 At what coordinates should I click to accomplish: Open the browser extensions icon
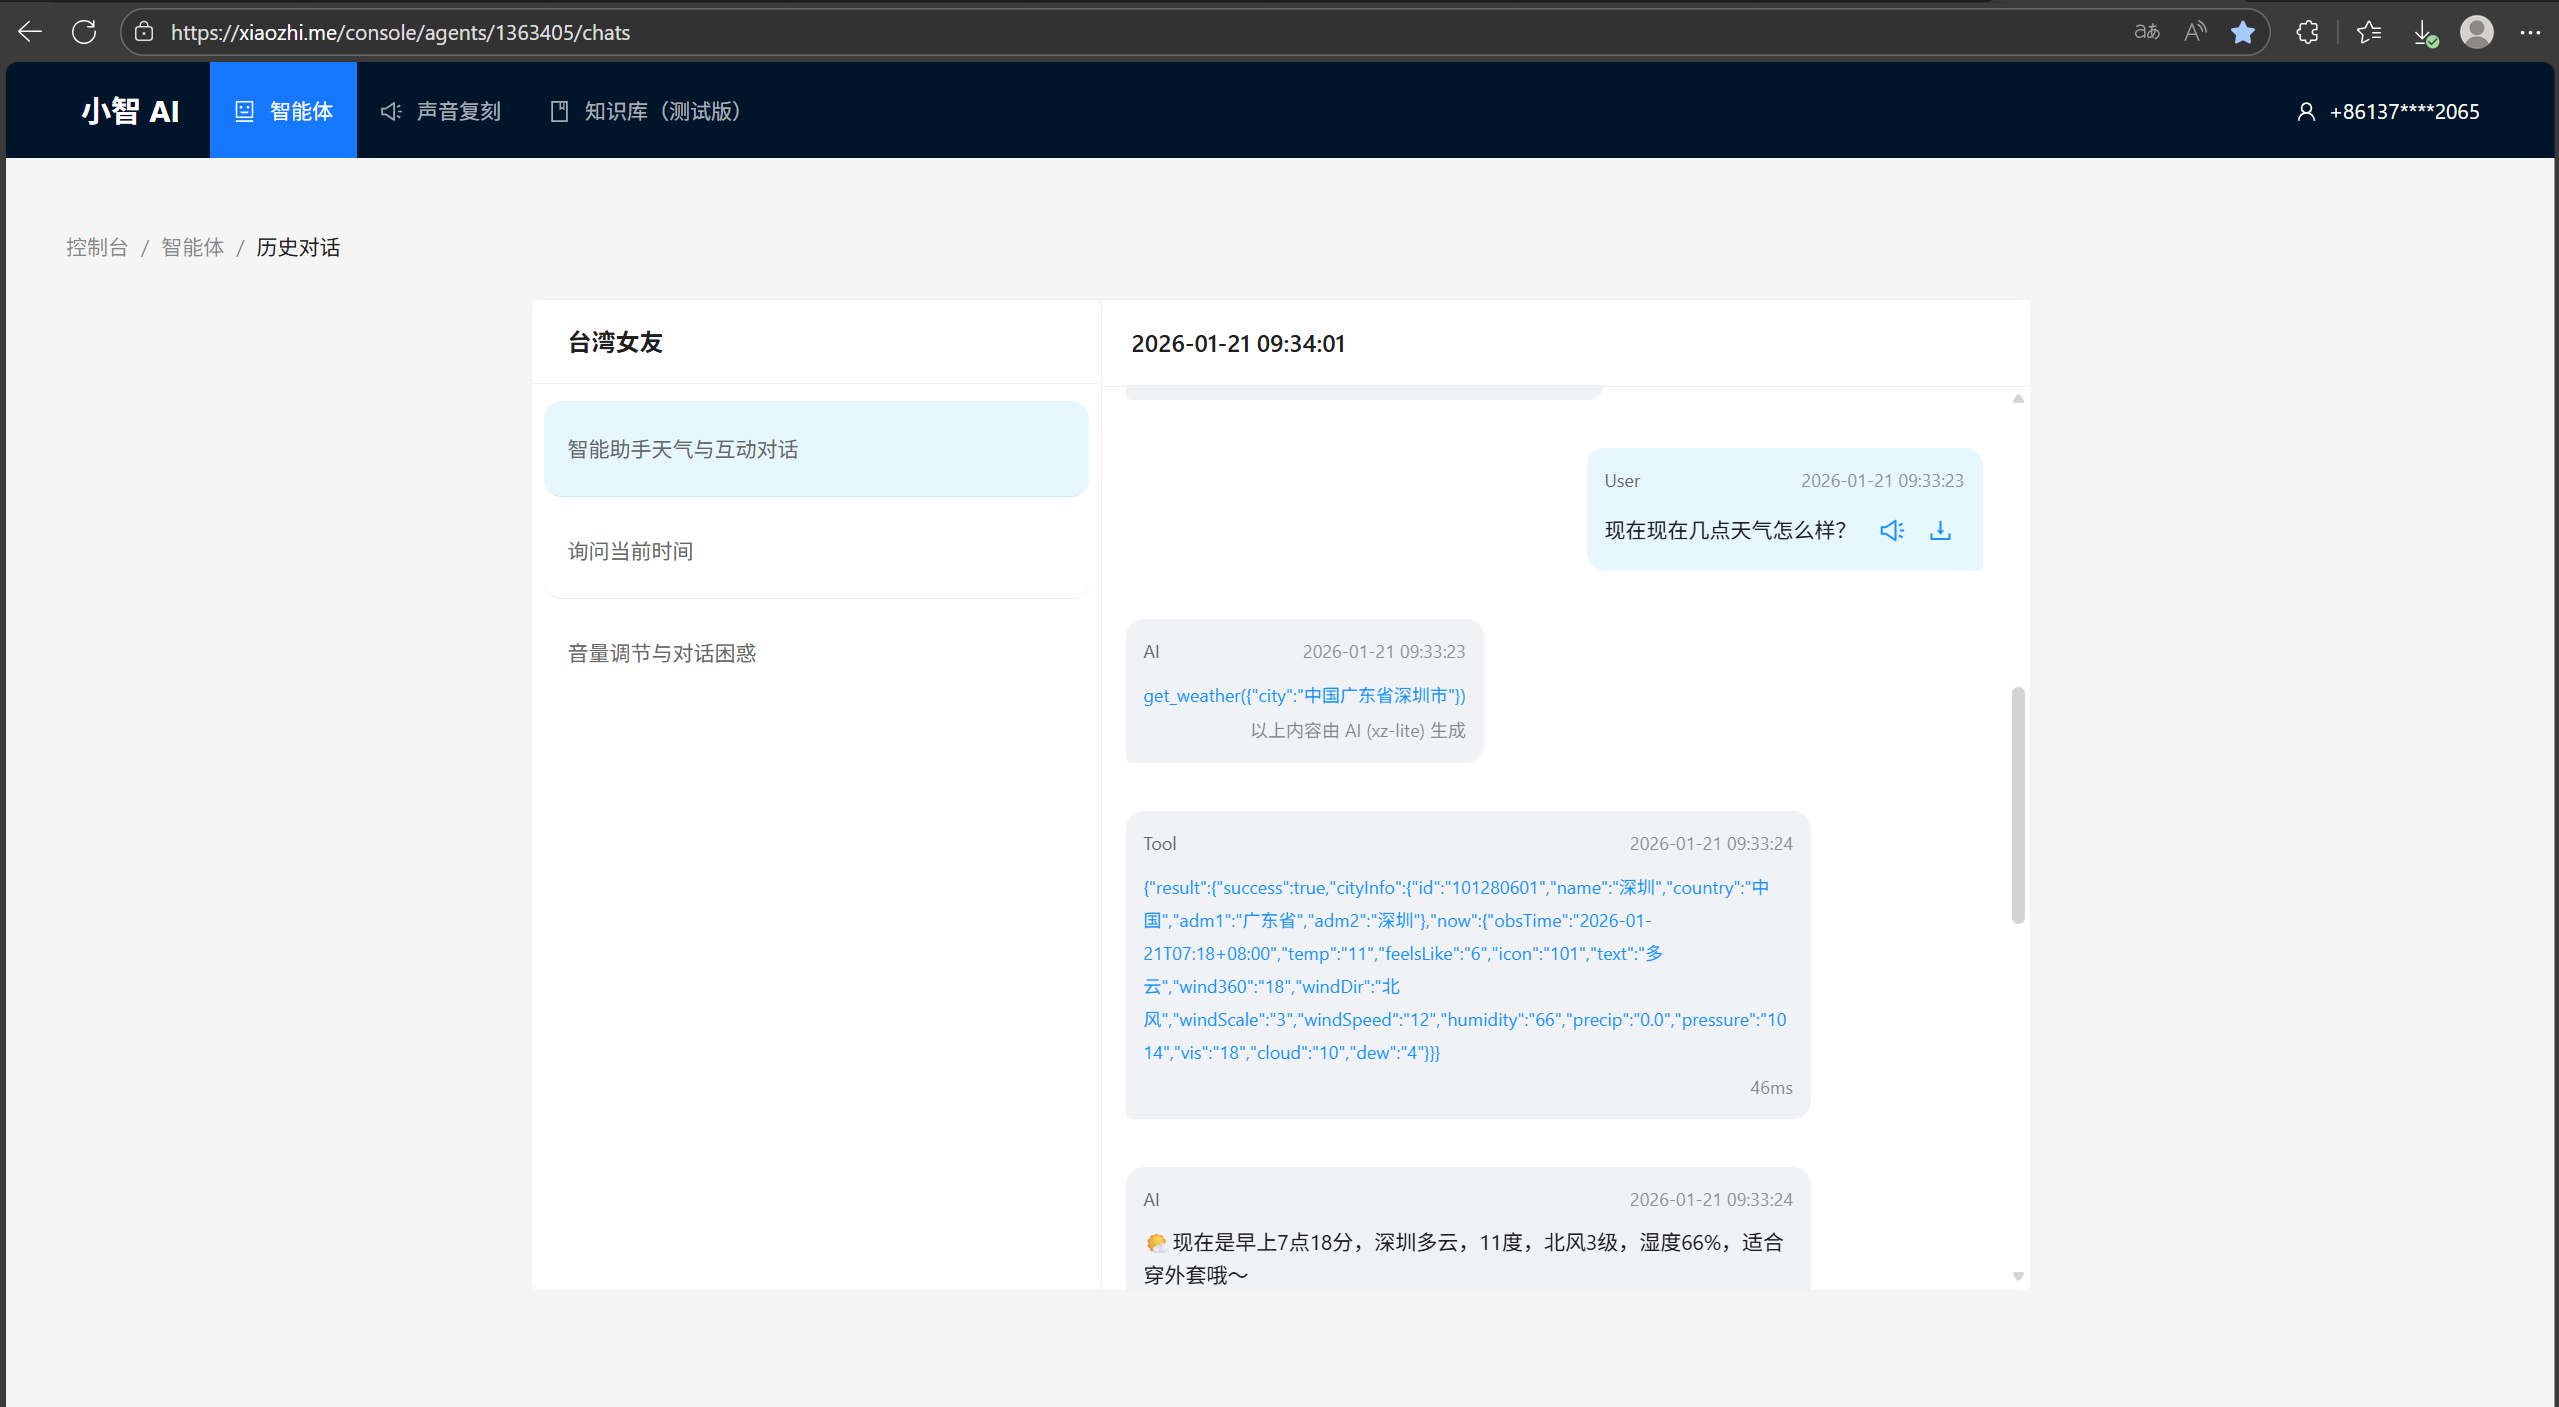click(x=2307, y=31)
